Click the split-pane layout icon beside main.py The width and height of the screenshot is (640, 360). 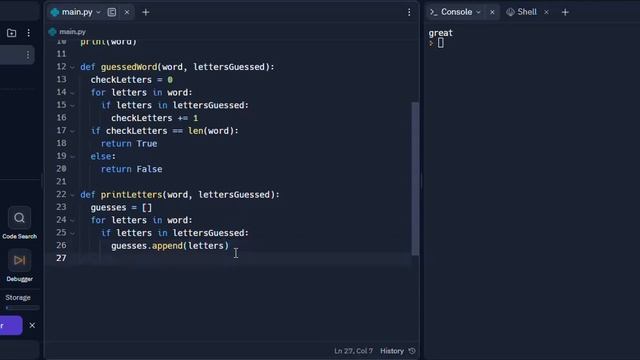coord(112,12)
